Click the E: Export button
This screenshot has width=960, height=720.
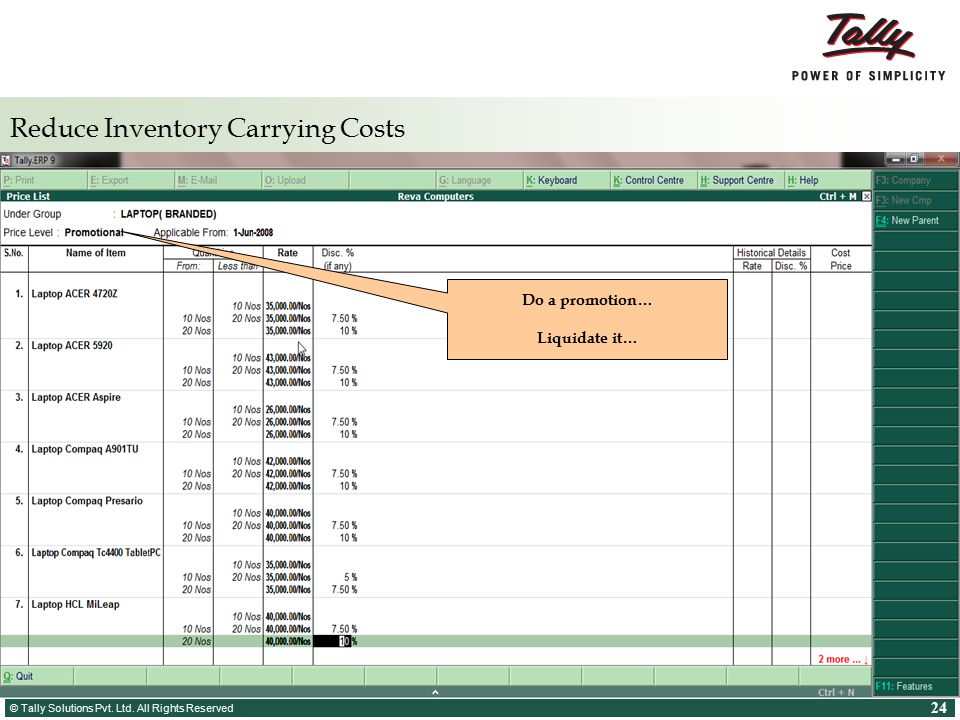point(131,180)
